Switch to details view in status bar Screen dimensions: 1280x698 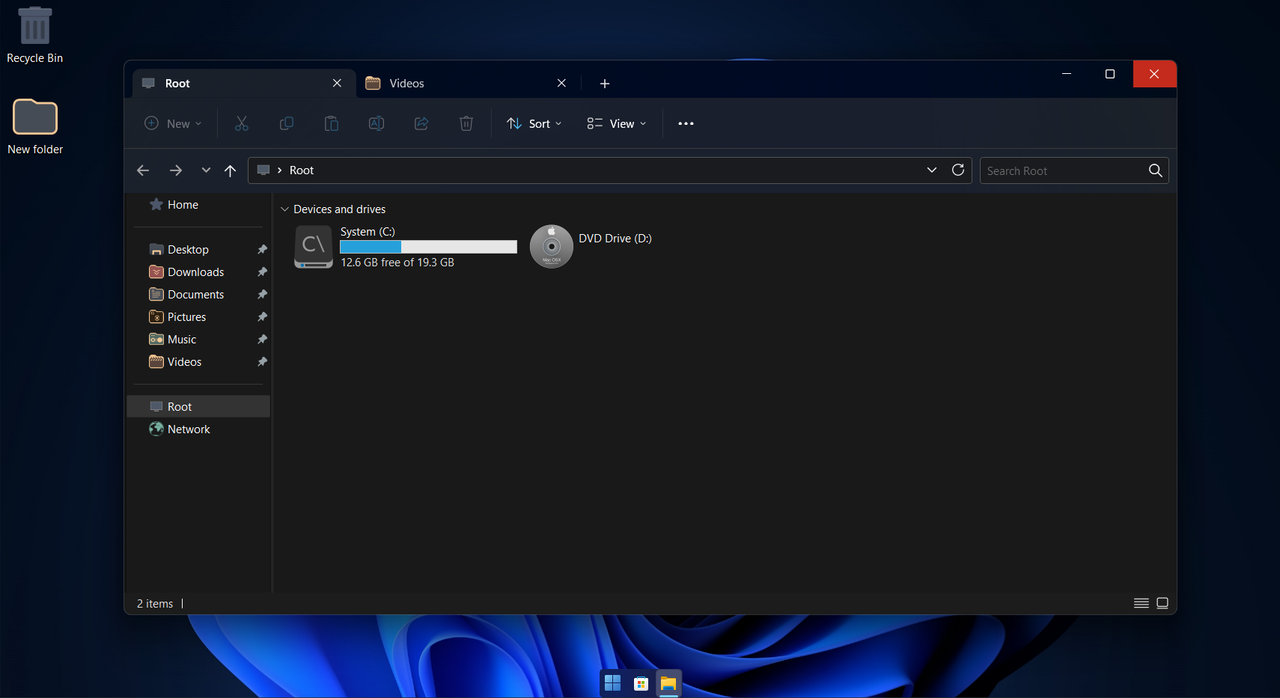1141,603
